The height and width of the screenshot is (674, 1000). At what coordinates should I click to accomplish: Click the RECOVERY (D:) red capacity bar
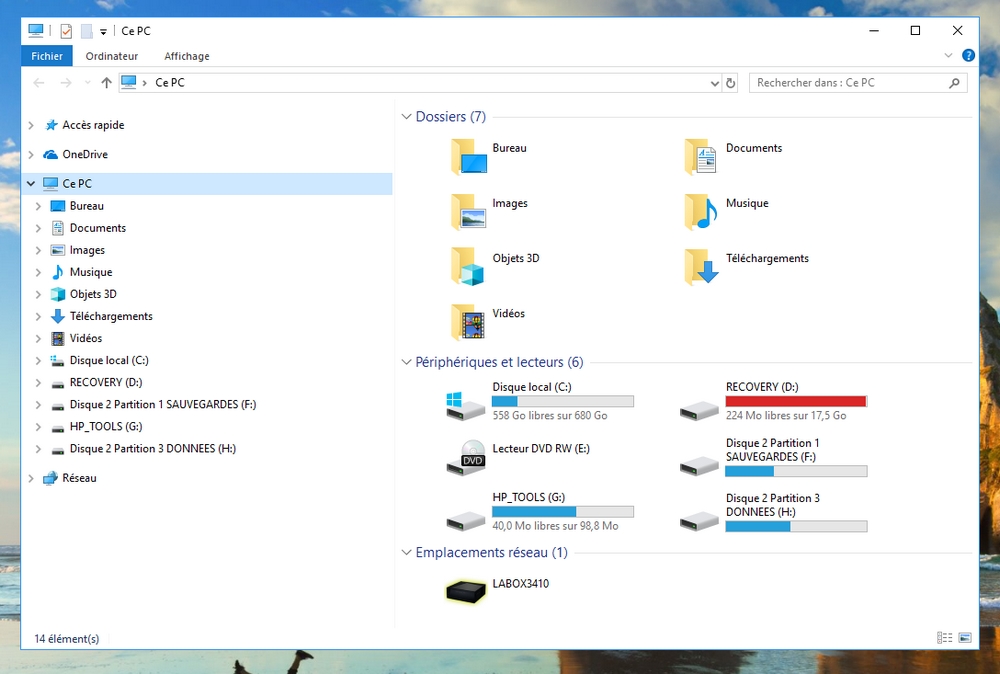pyautogui.click(x=796, y=401)
